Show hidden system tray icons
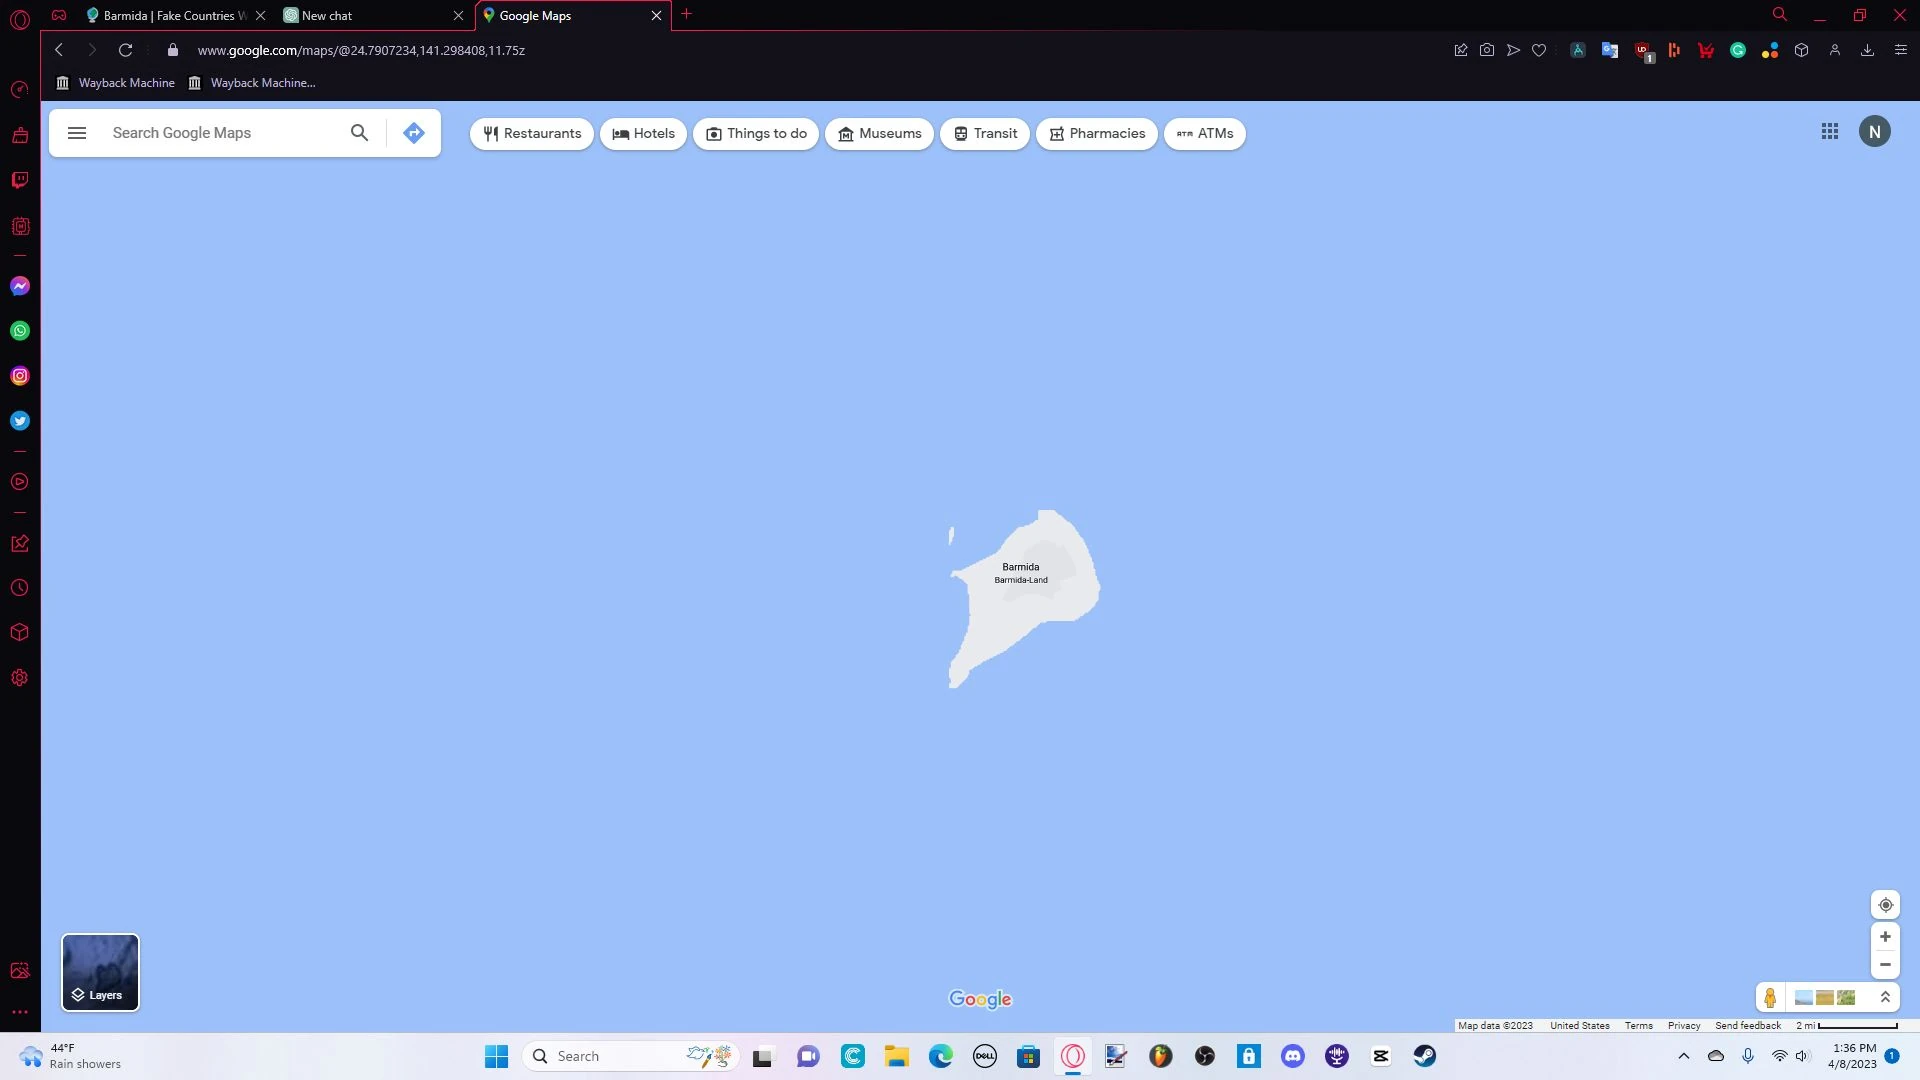The image size is (1920, 1080). point(1684,1056)
